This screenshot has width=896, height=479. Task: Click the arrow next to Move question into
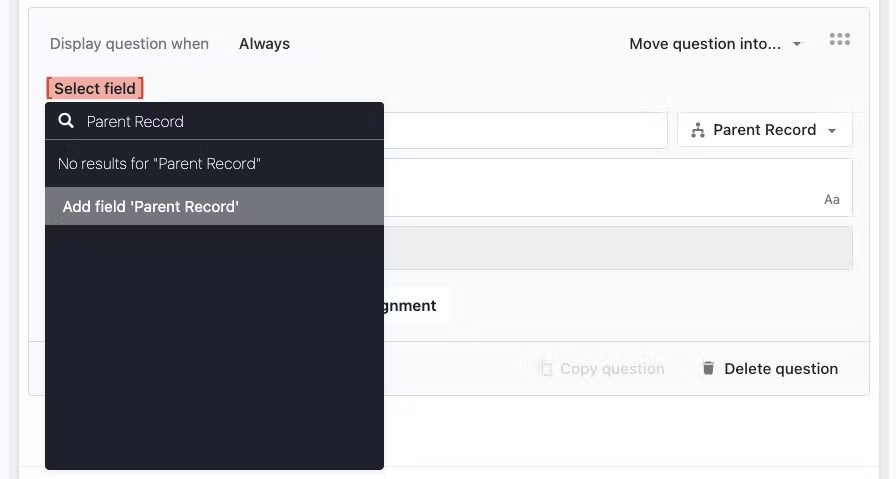click(x=797, y=44)
